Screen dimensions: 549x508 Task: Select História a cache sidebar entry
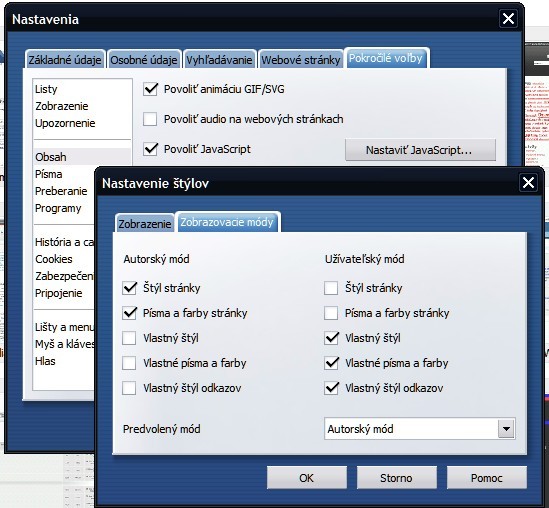click(64, 242)
